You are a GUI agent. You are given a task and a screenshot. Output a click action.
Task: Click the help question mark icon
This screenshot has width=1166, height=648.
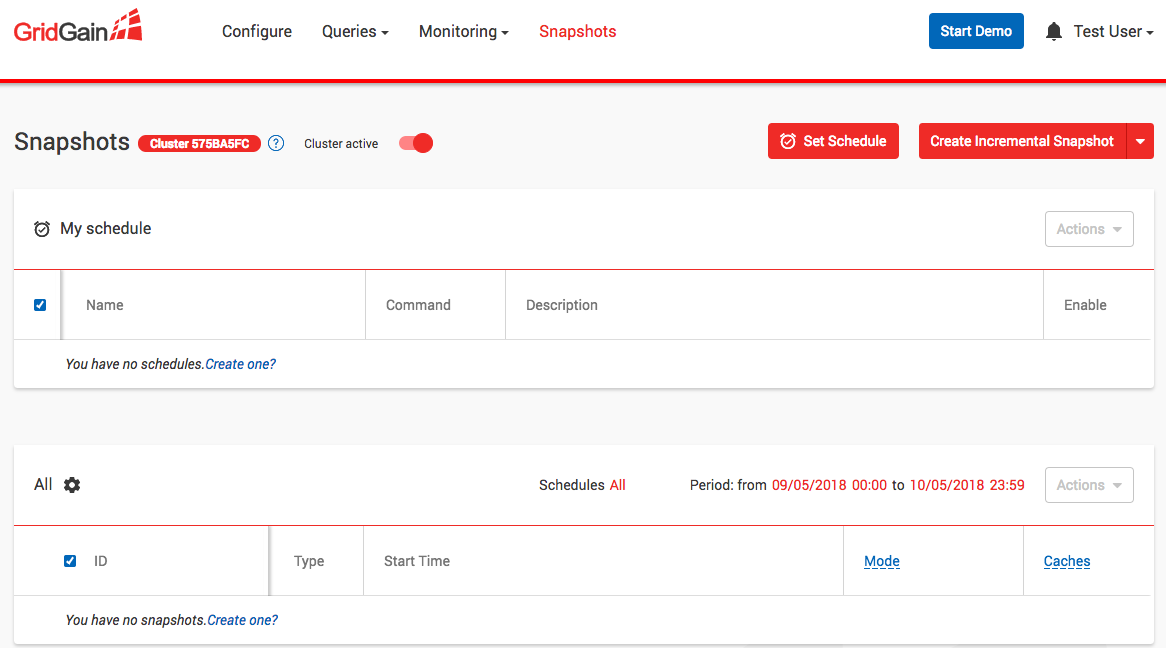click(x=276, y=143)
